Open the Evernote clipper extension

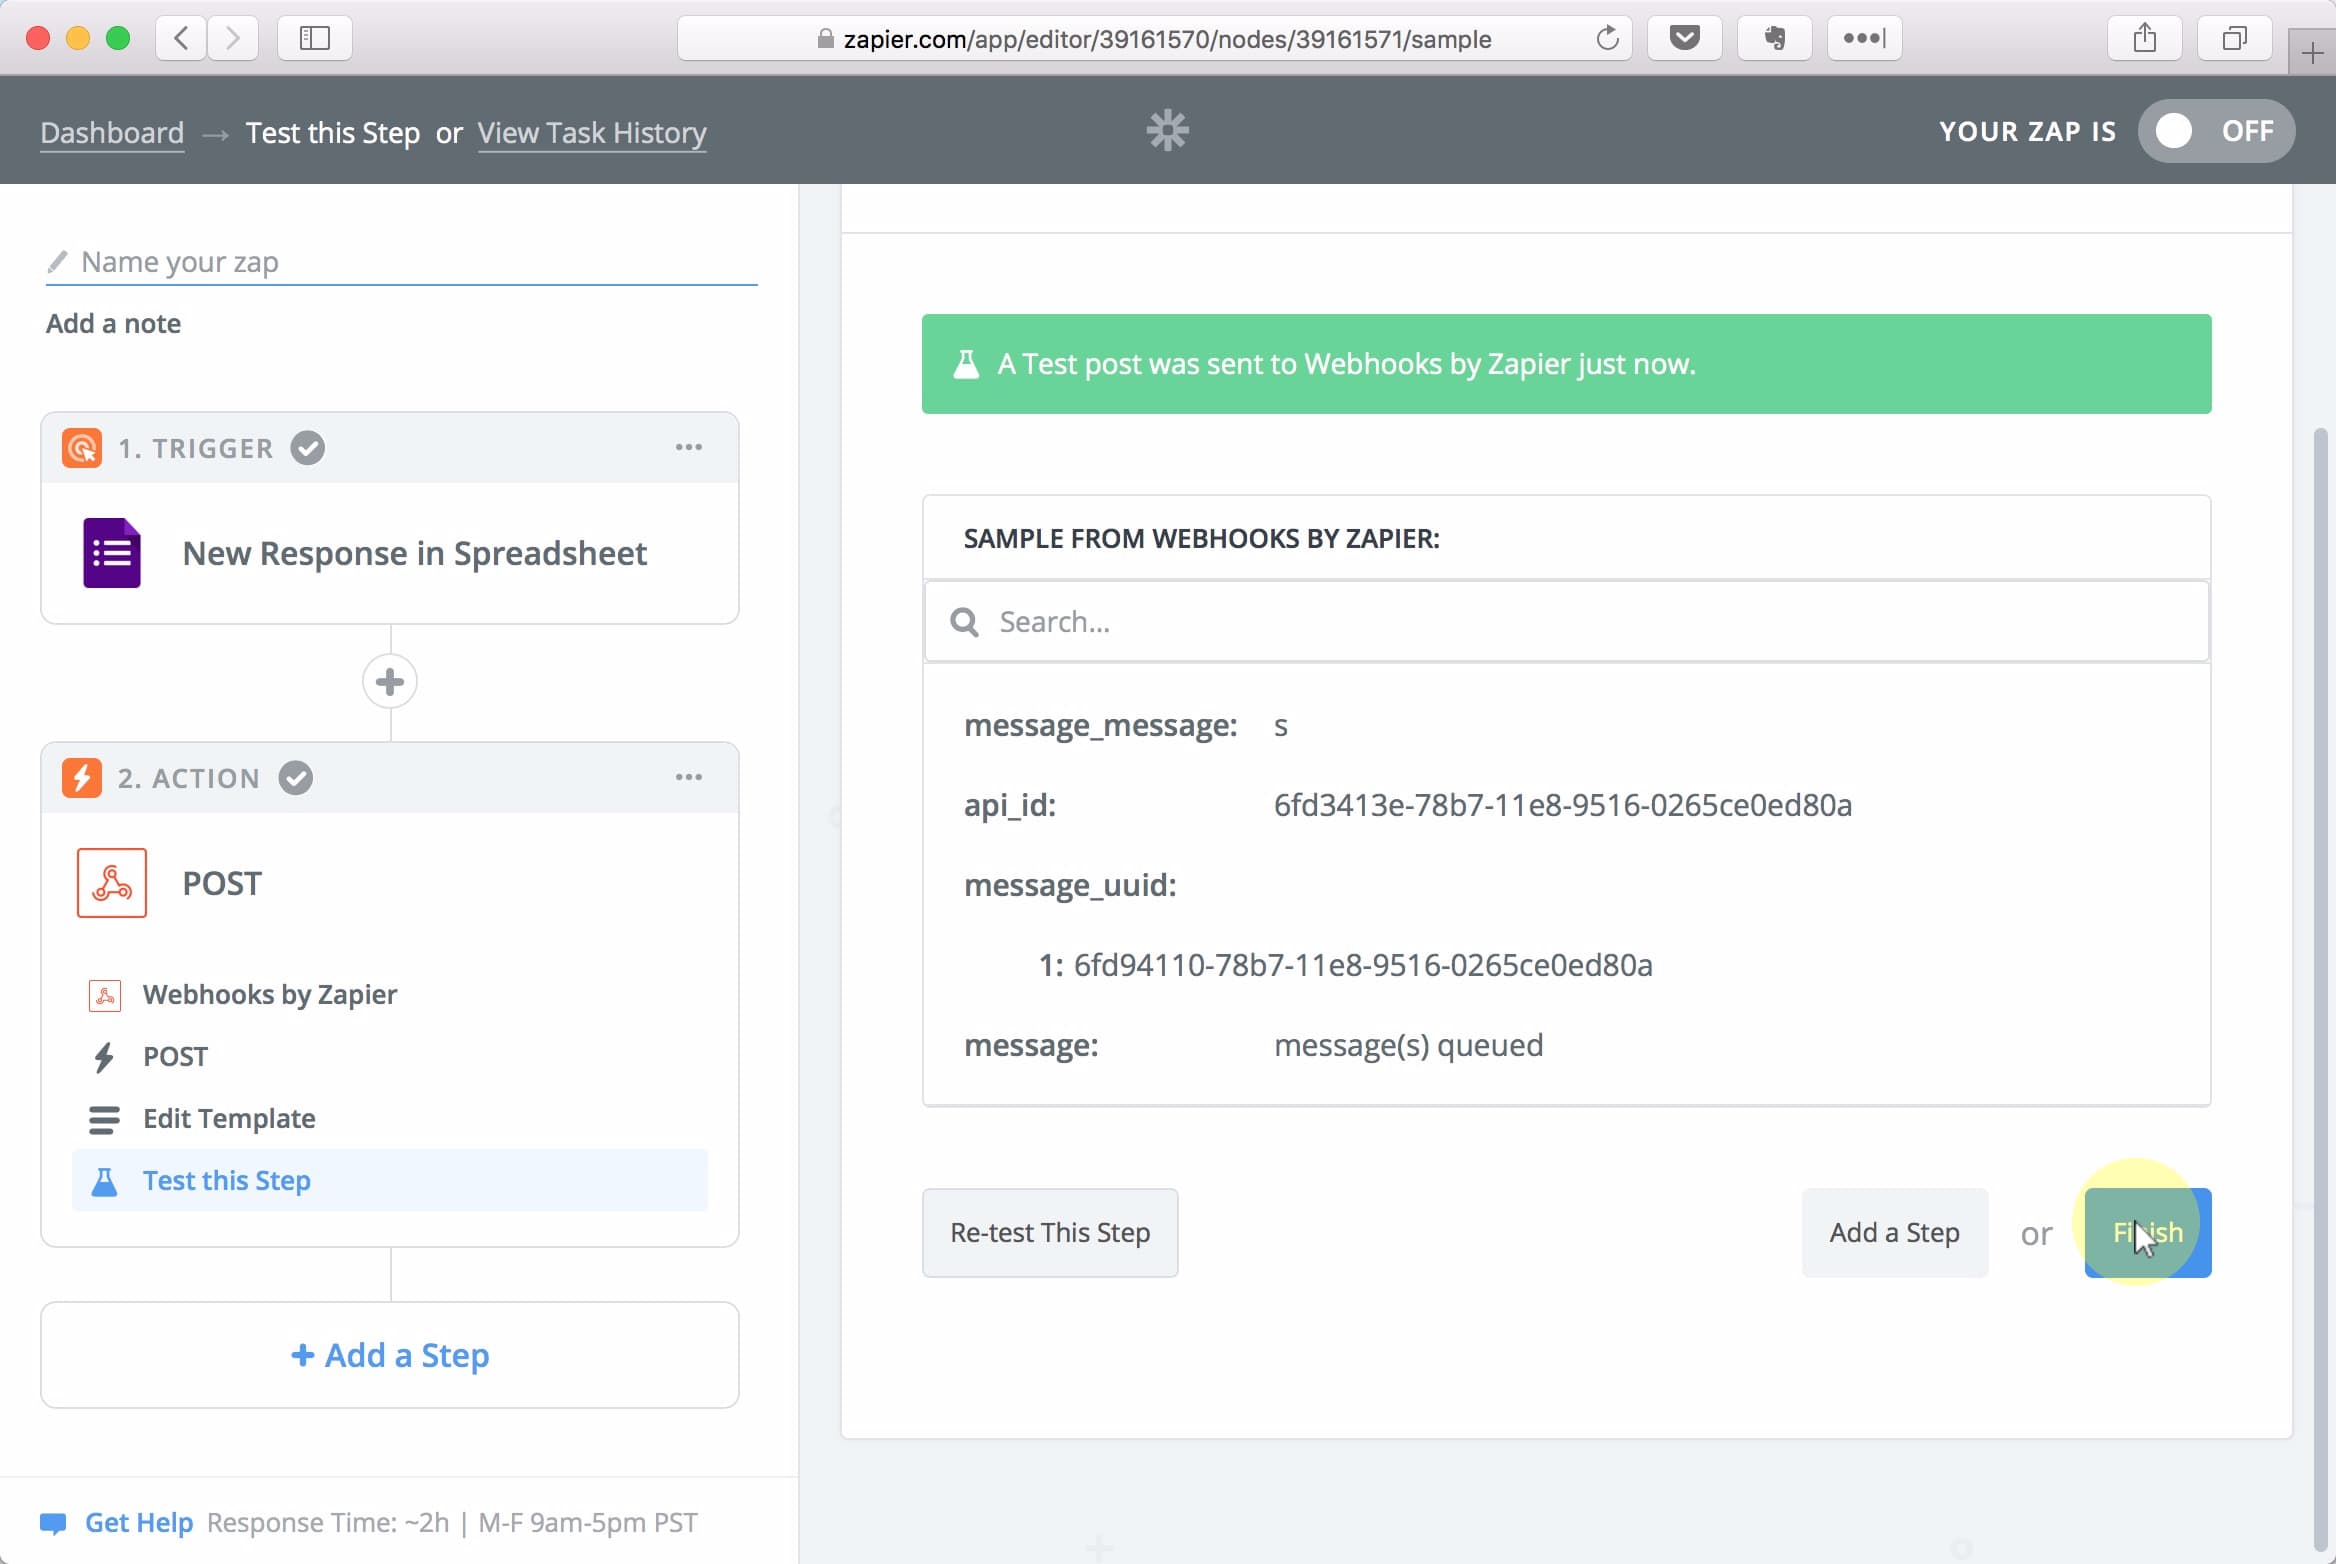click(1774, 38)
